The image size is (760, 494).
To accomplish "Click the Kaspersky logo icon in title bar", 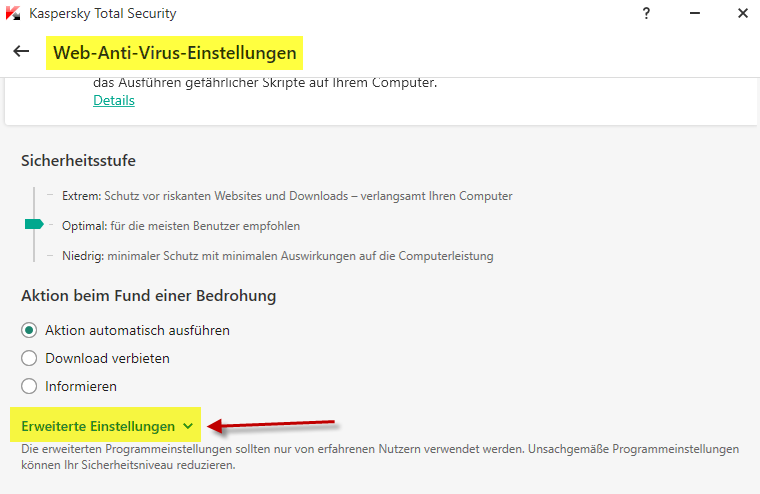I will [13, 13].
